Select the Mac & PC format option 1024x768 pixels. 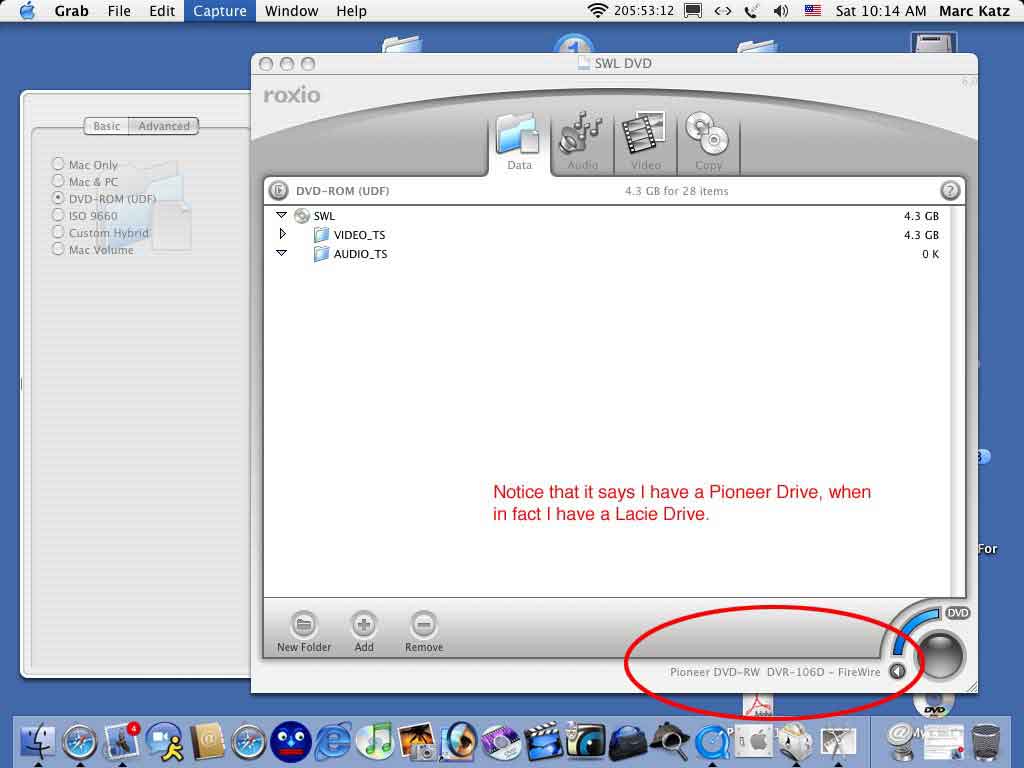[x=58, y=181]
